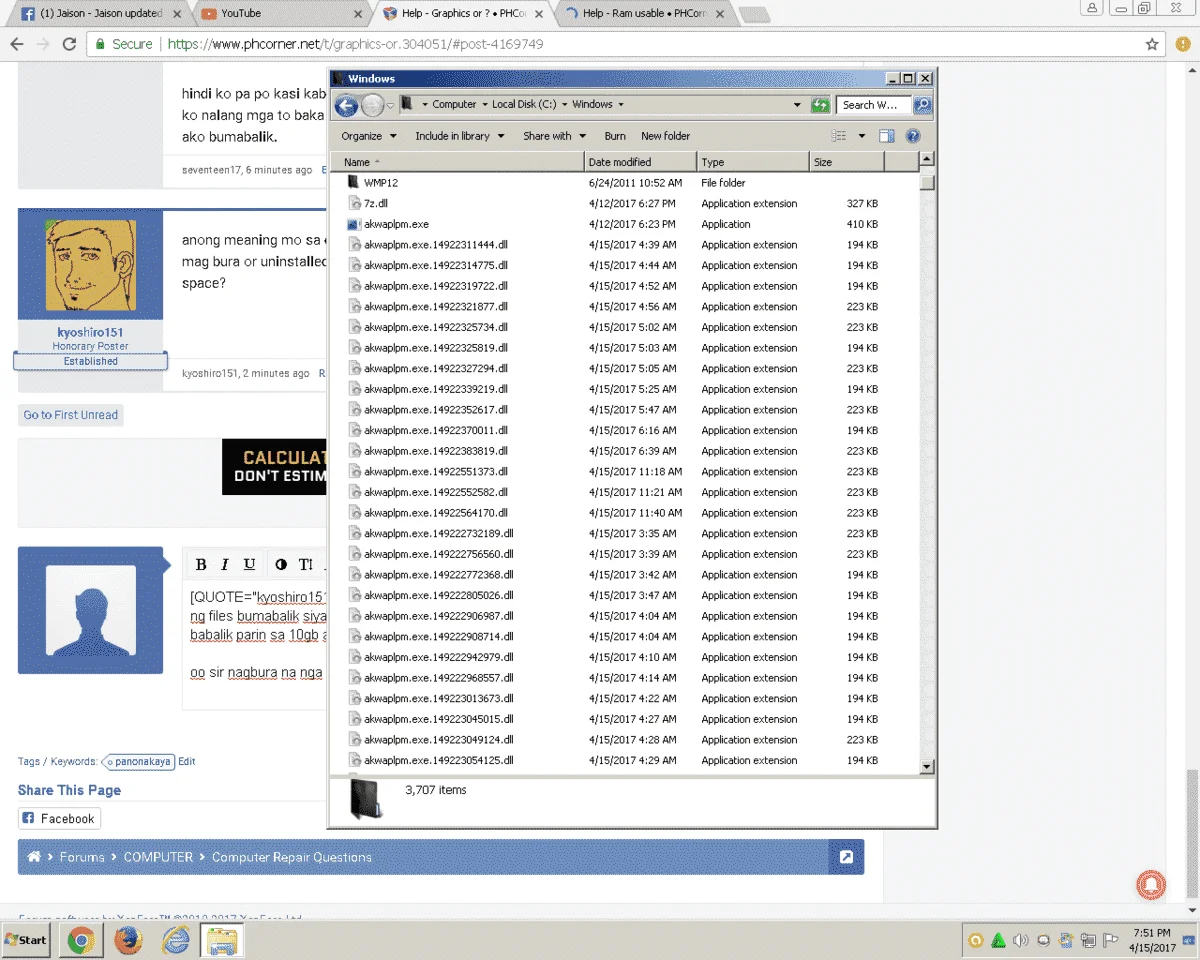Open the view options dropdown arrow
1200x960 pixels.
861,136
